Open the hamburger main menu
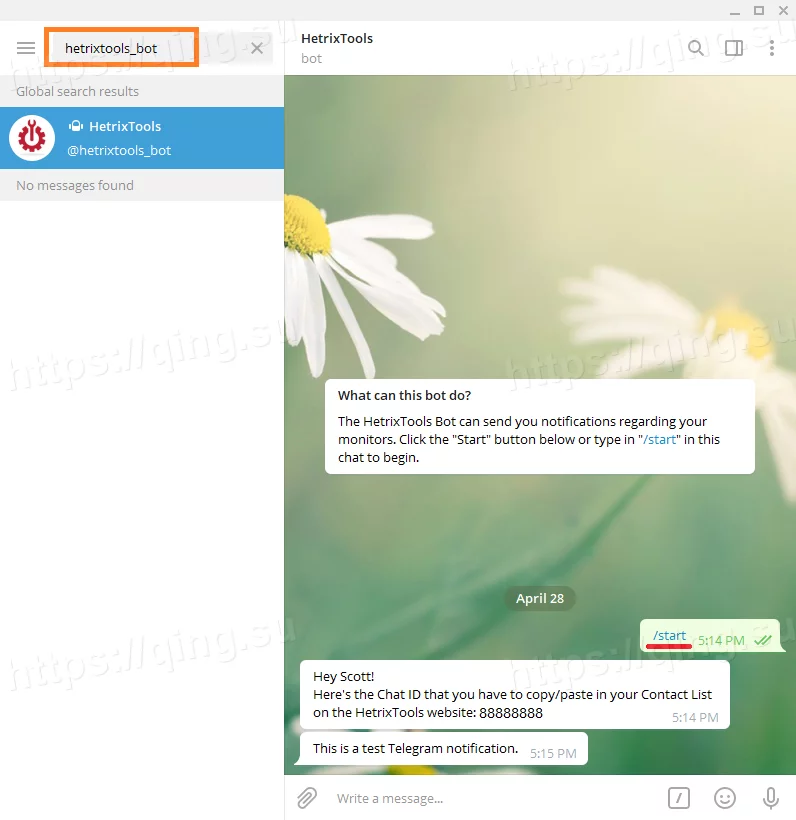The image size is (796, 820). click(x=26, y=48)
